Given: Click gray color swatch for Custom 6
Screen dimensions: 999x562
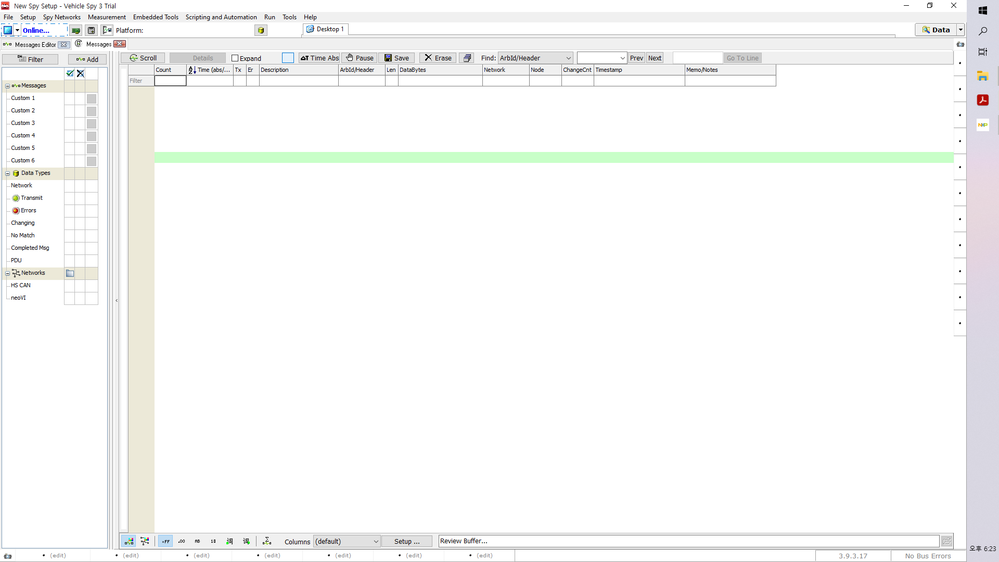Looking at the screenshot, I should point(92,161).
